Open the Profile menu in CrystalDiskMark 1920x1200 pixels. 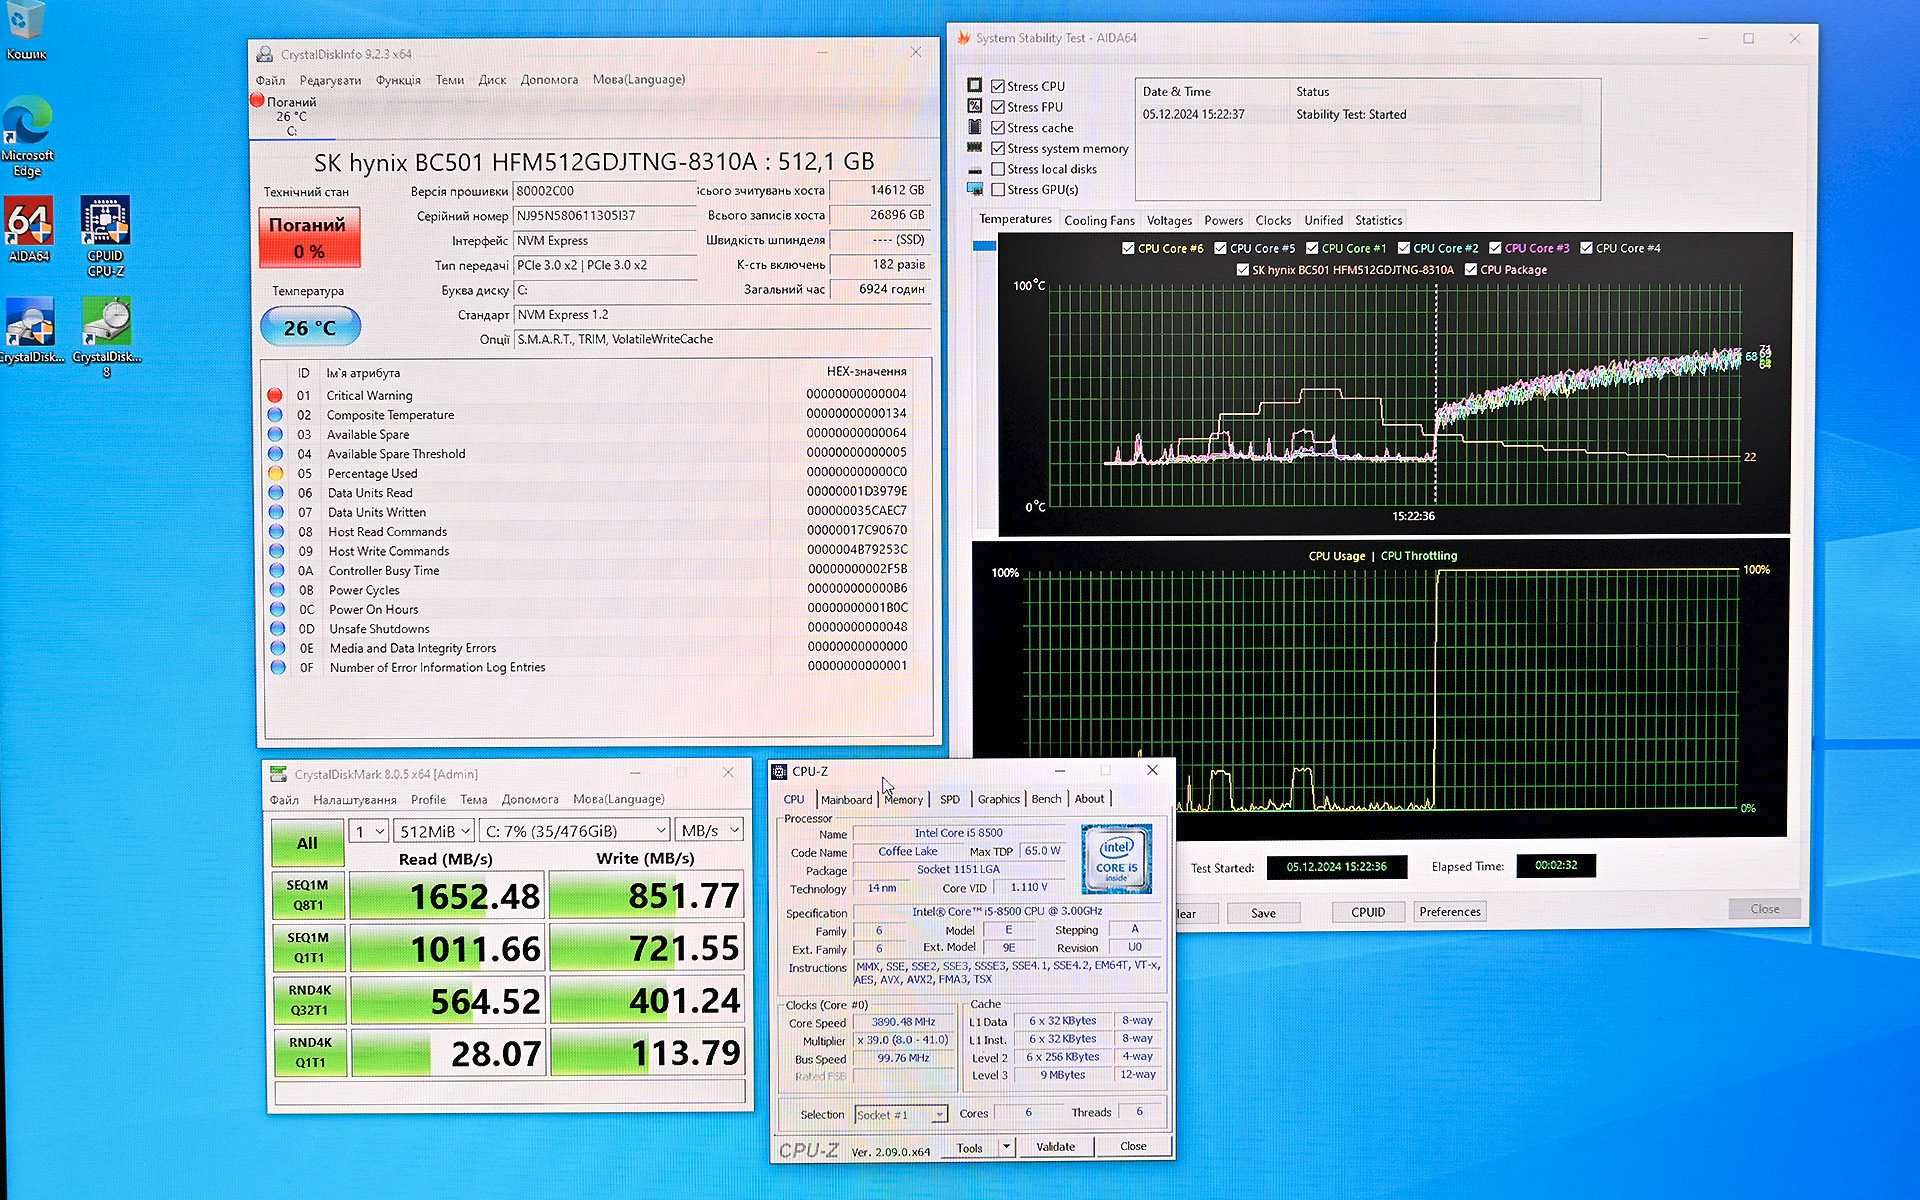(x=428, y=800)
